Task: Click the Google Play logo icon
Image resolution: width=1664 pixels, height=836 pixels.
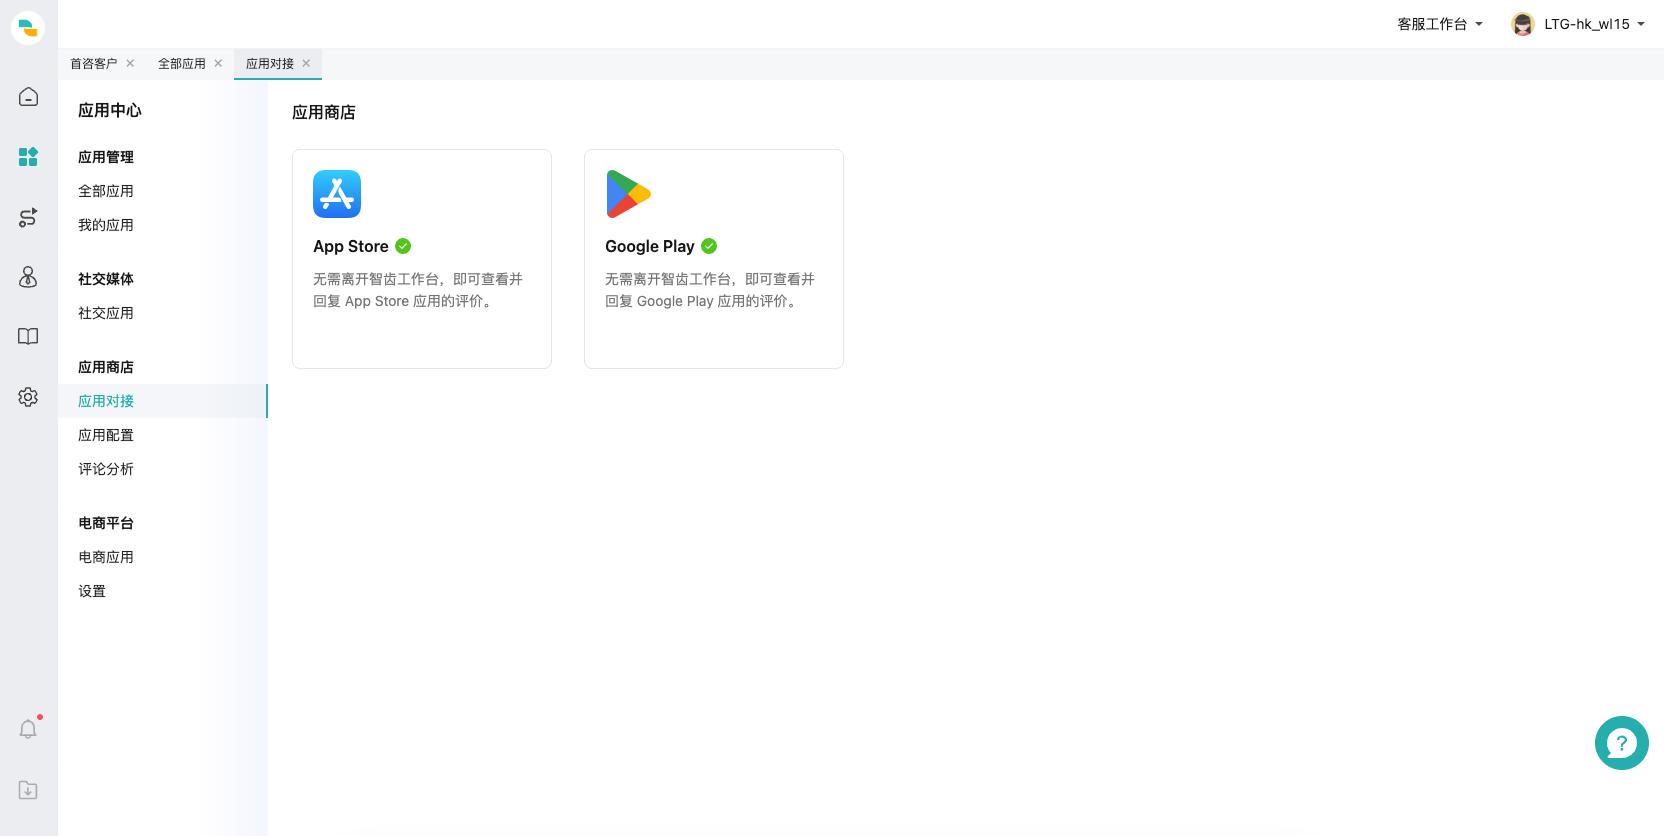Action: 628,194
